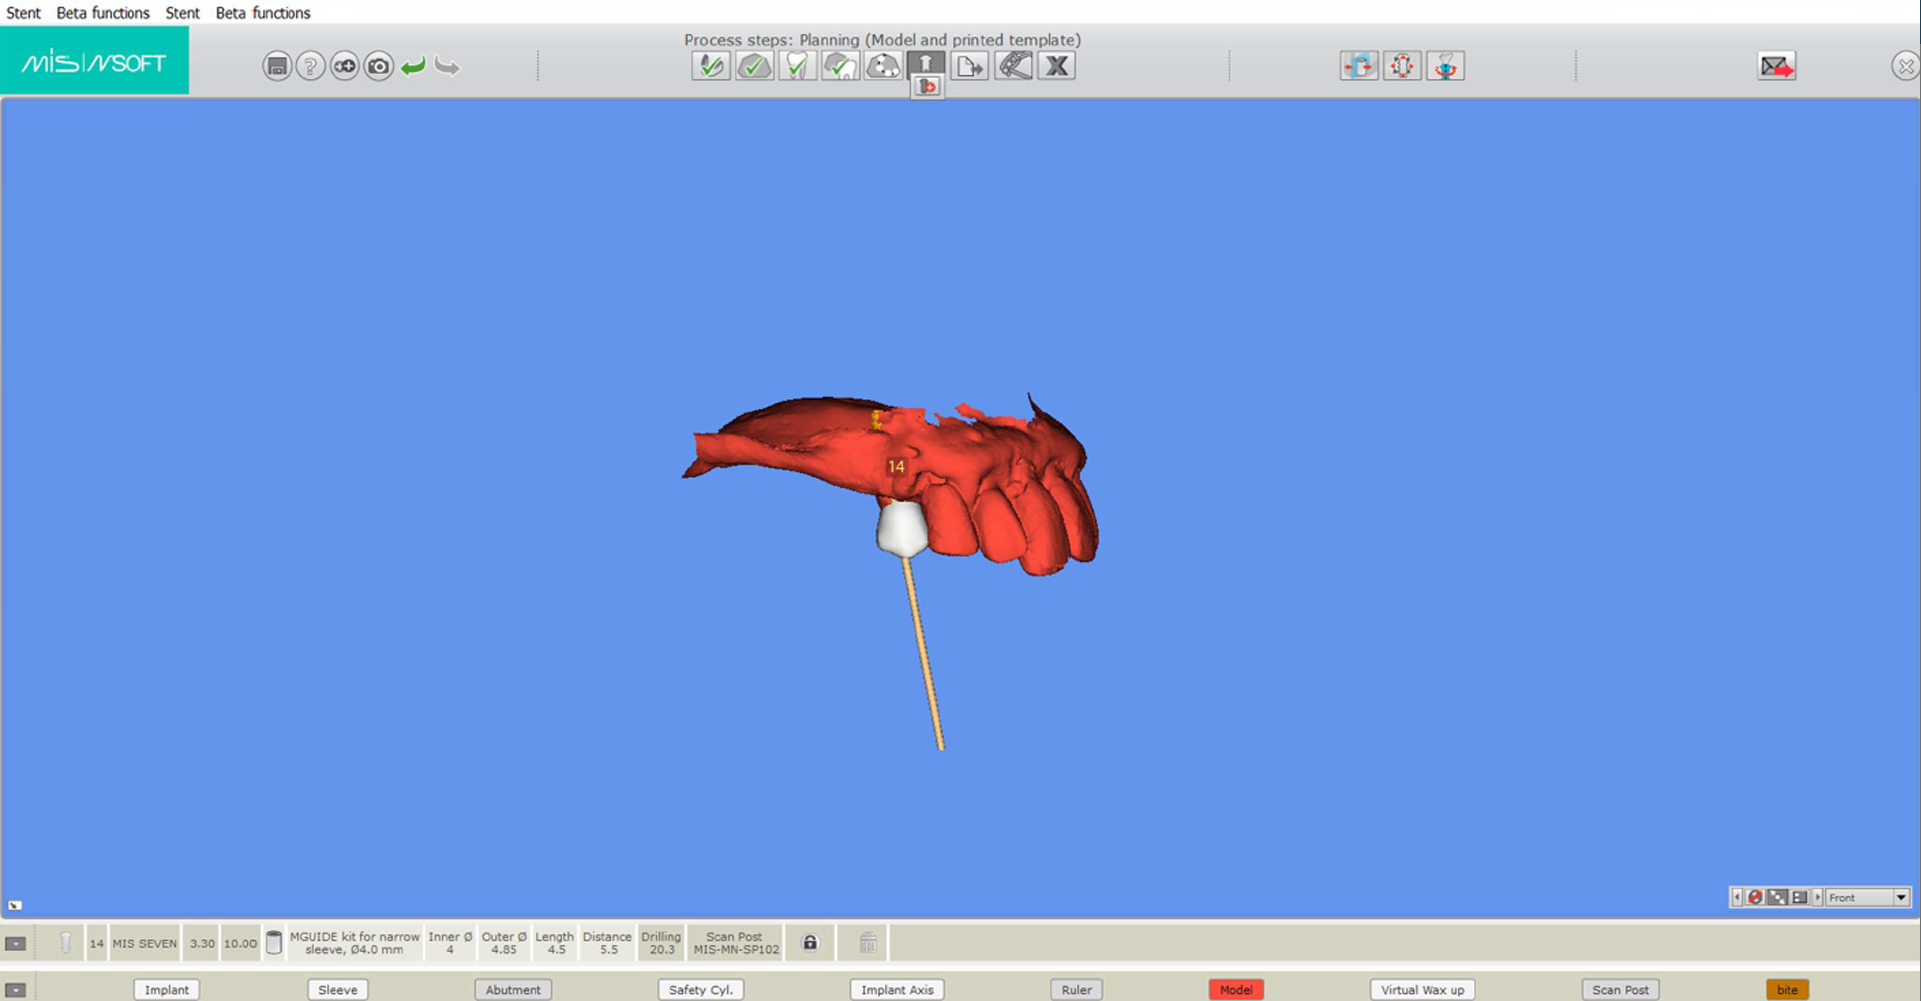This screenshot has width=1921, height=1001.
Task: Click the implant position arrows icon
Action: [1402, 66]
